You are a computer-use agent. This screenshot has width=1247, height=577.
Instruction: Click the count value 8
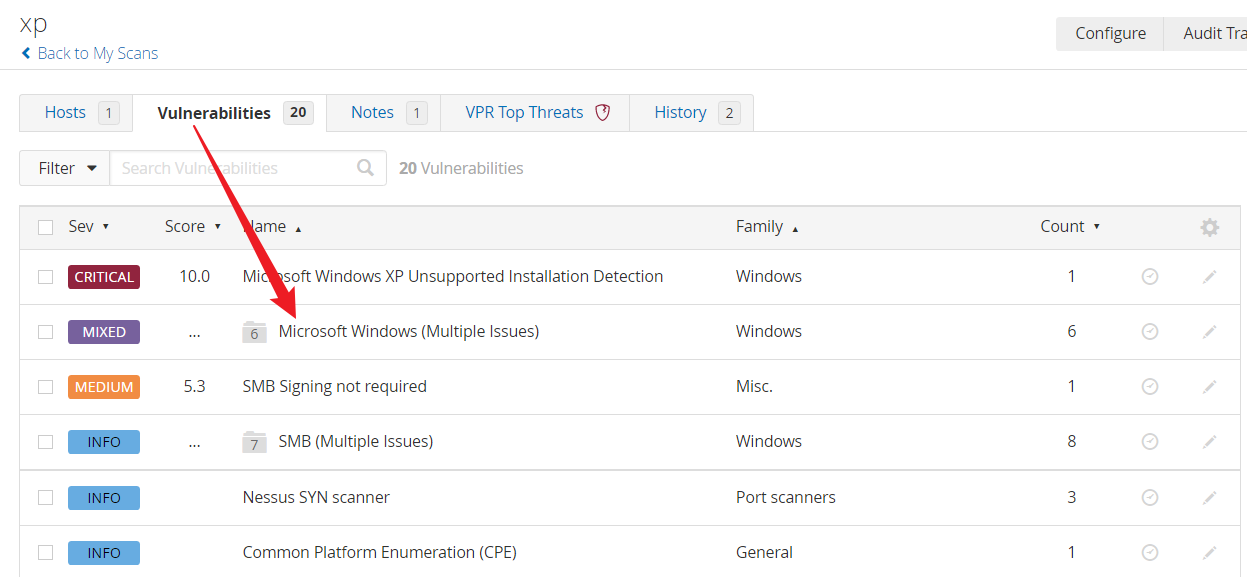pos(1071,441)
